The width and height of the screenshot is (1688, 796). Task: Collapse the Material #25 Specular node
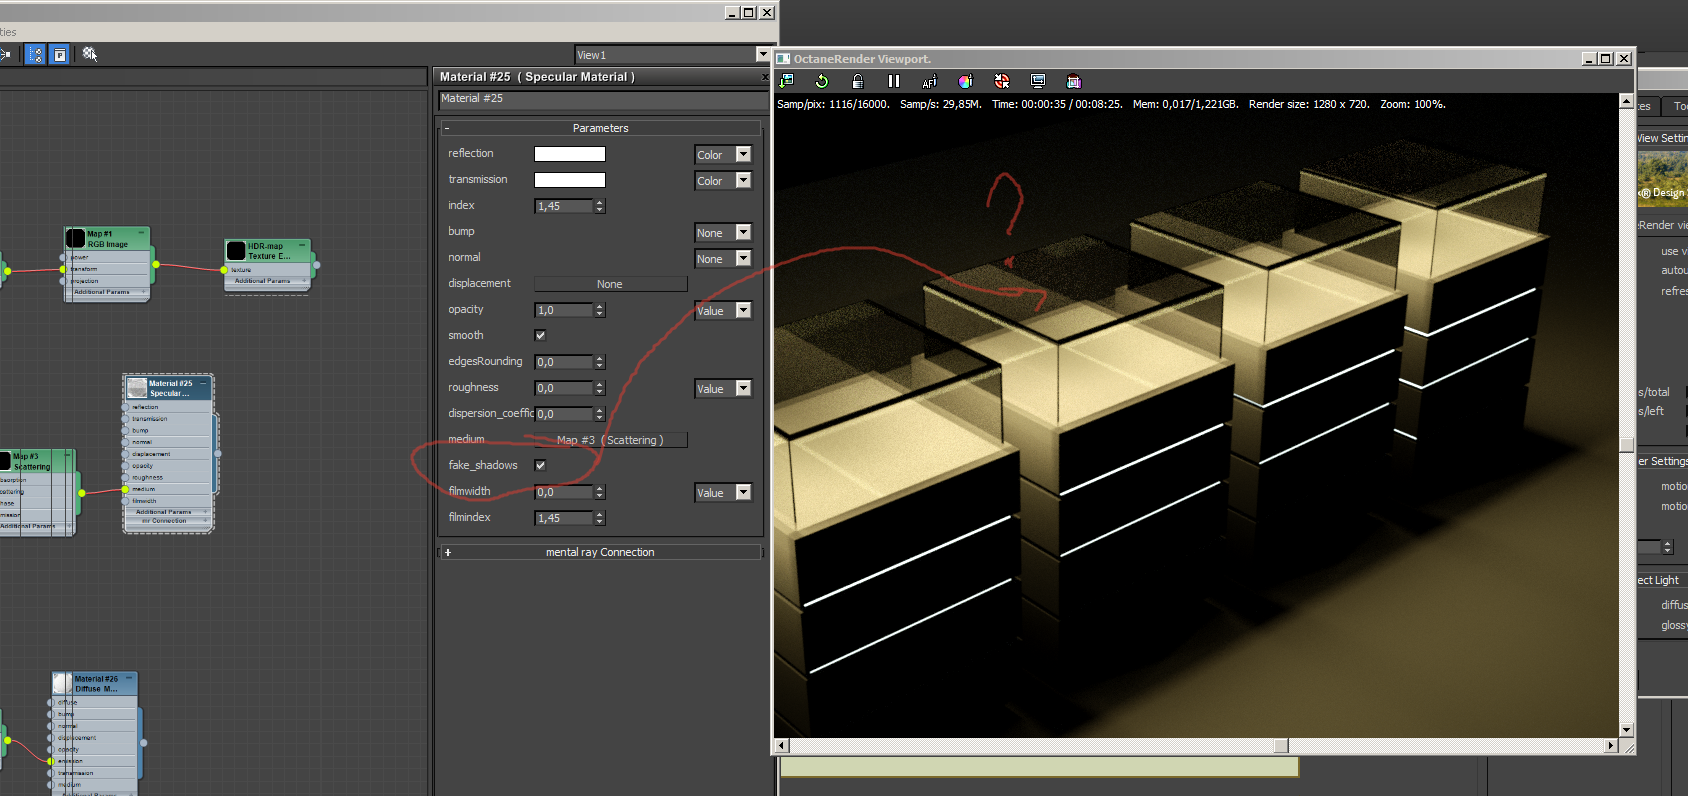point(204,382)
